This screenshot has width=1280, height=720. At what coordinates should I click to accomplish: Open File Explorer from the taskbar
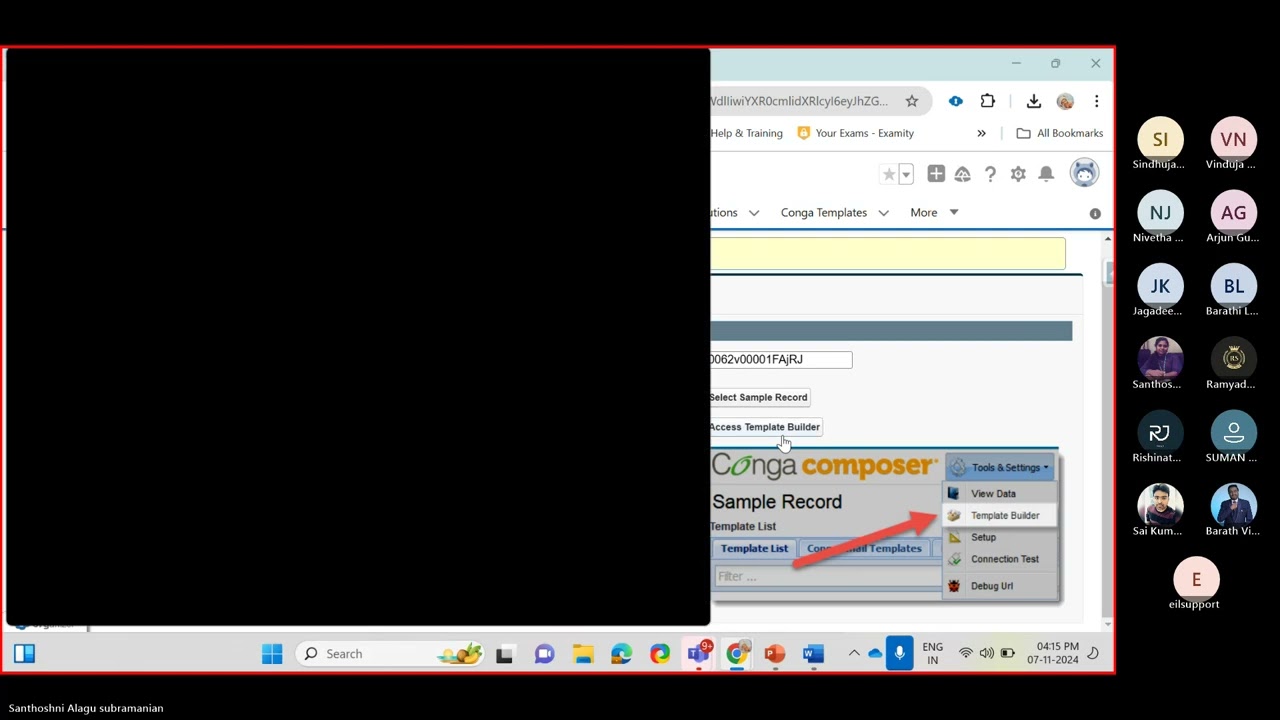pyautogui.click(x=583, y=654)
